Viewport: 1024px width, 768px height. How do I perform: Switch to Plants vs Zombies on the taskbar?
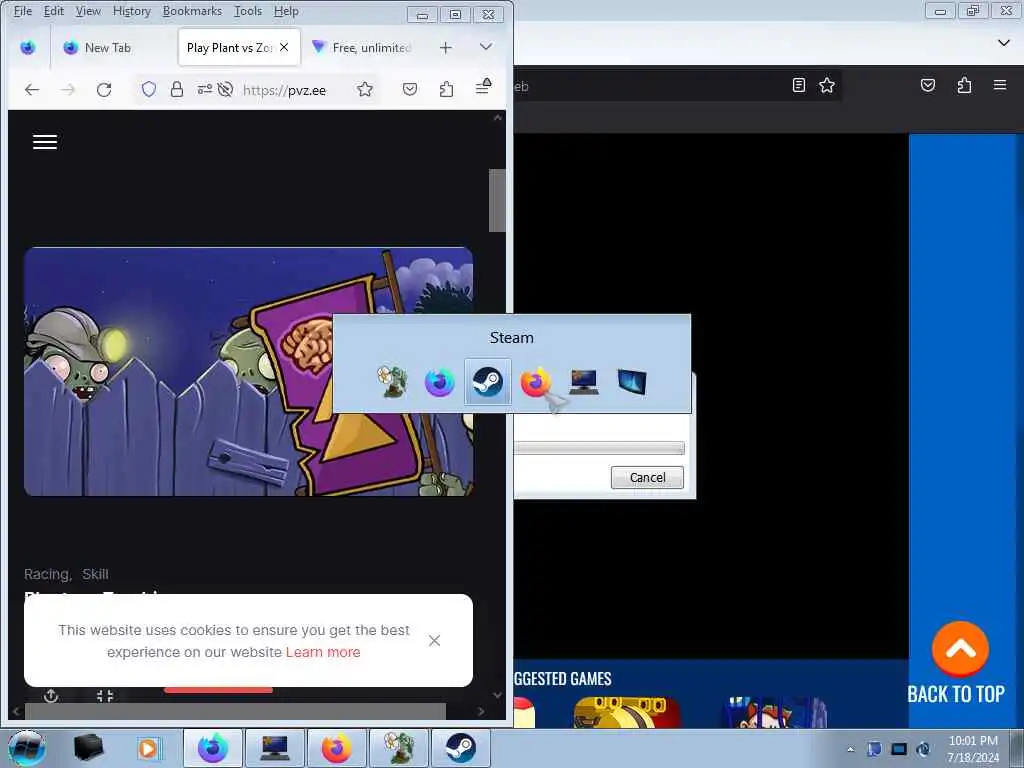point(399,748)
